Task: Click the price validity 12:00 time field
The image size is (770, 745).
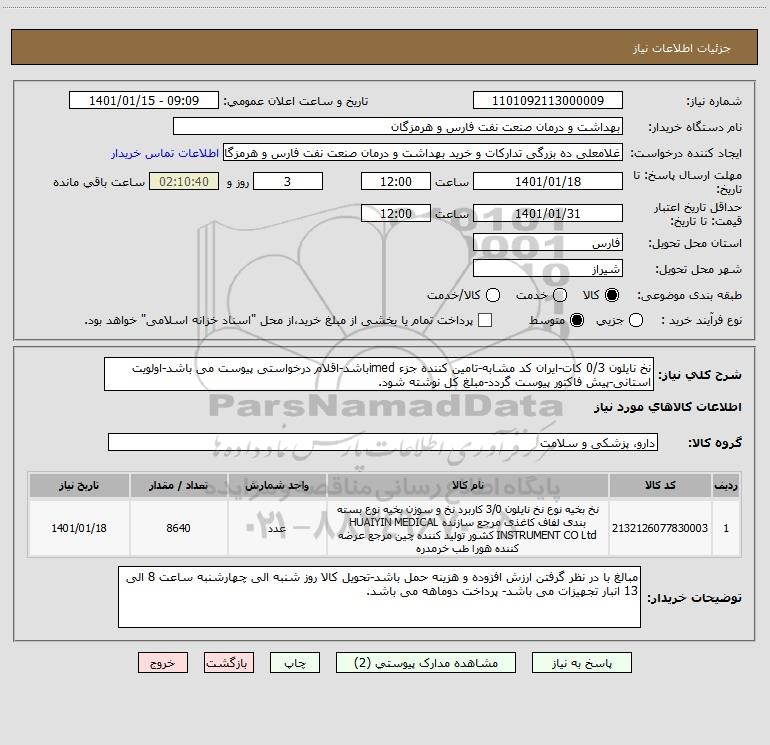Action: (396, 213)
